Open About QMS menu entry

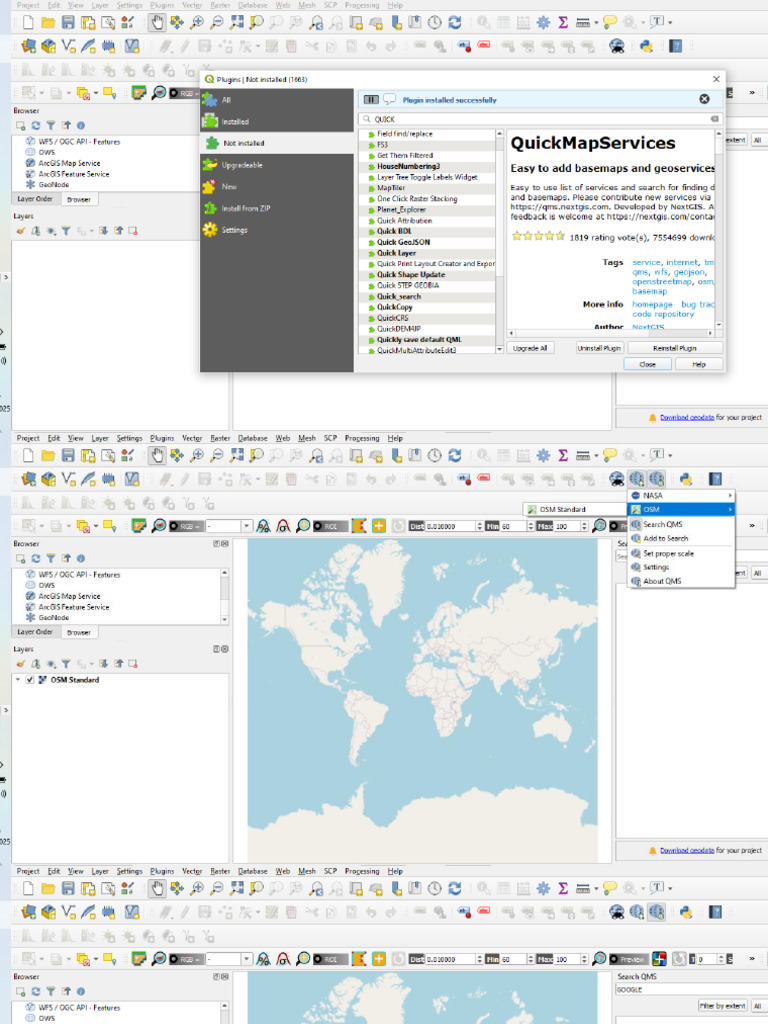point(662,581)
